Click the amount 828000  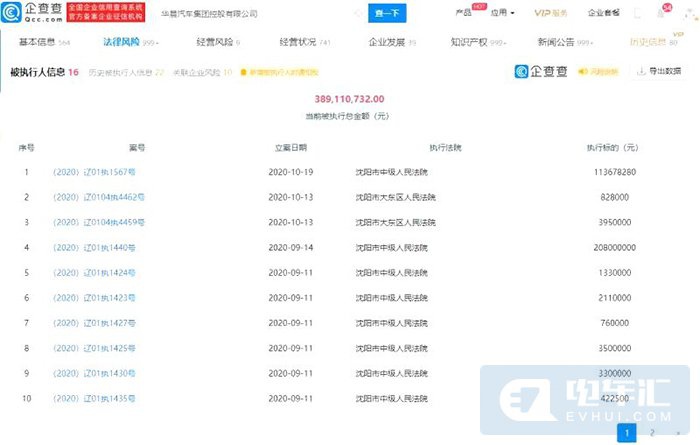point(615,197)
